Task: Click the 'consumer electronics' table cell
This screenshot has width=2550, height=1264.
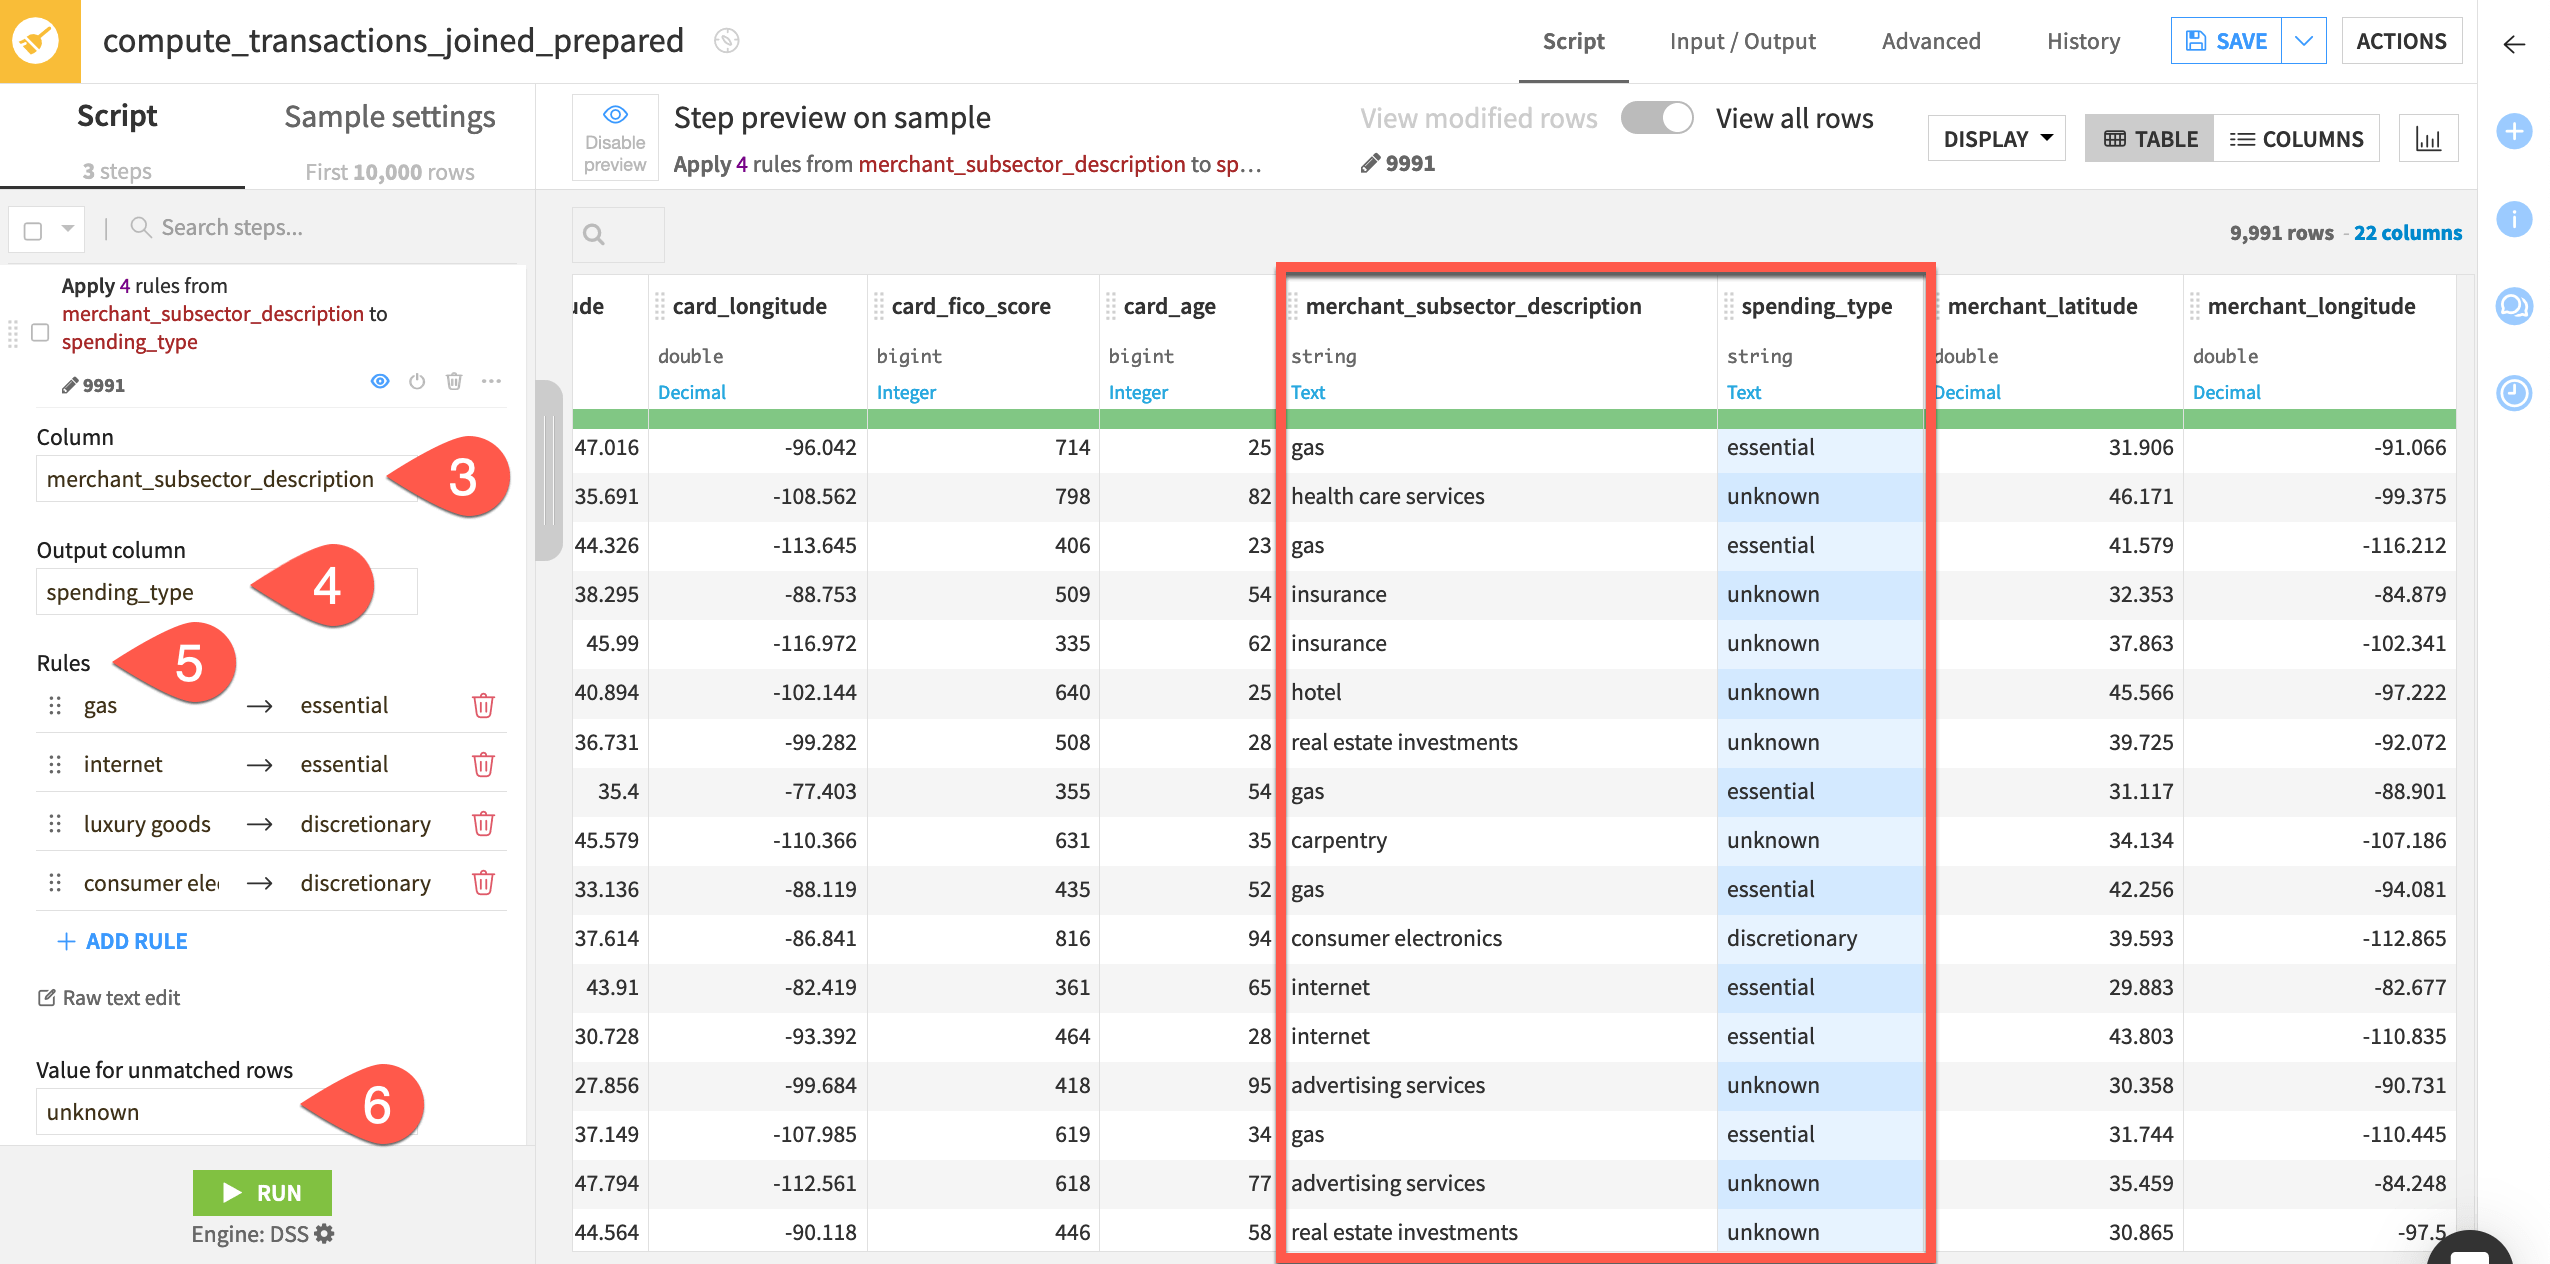Action: (x=1500, y=939)
